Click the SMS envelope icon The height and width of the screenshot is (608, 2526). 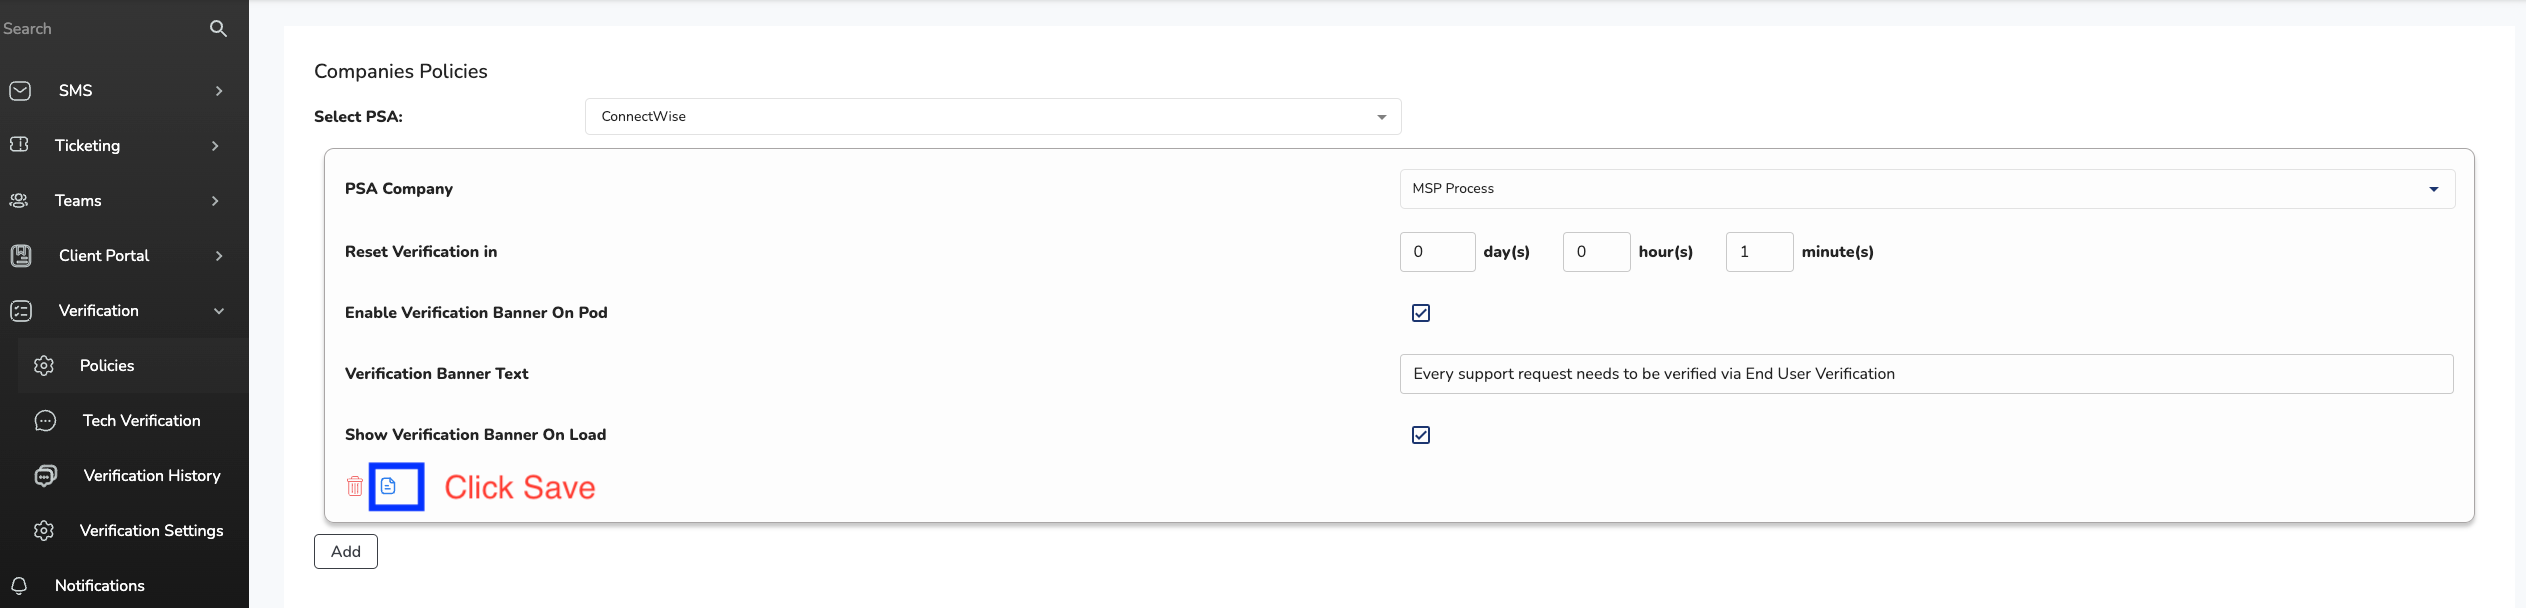coord(20,91)
